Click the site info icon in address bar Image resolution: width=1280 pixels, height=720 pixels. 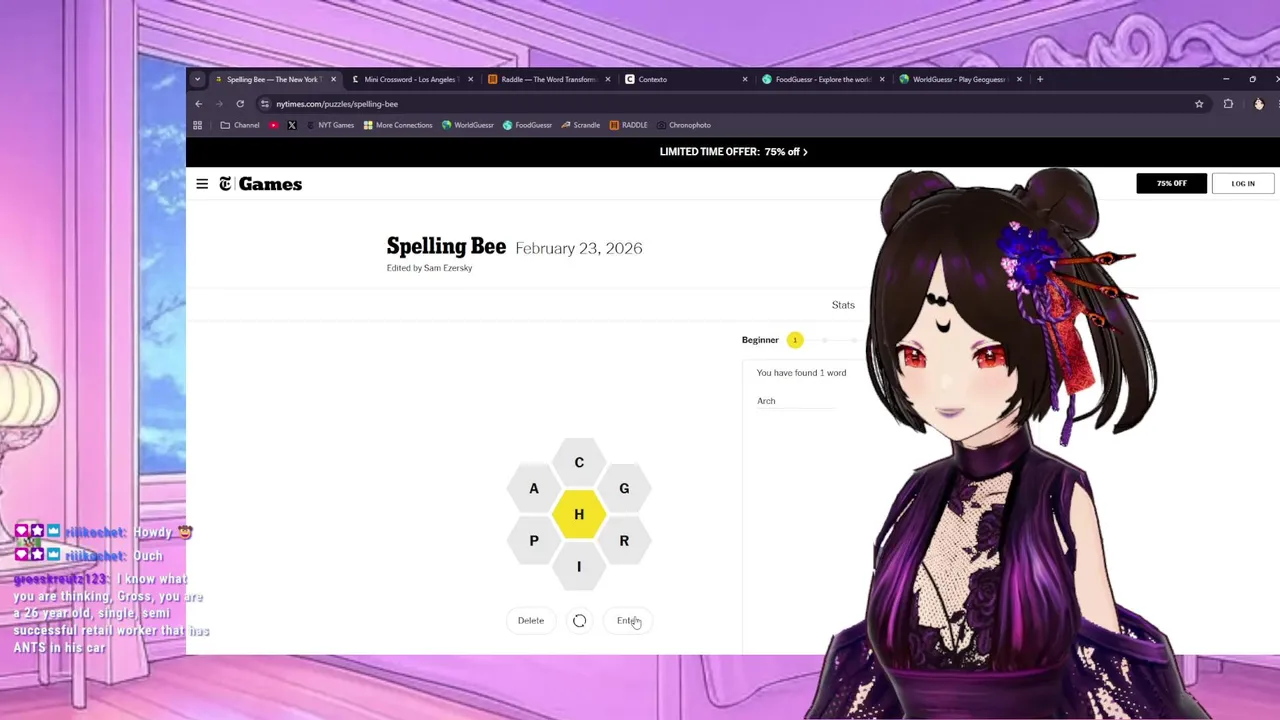265,104
